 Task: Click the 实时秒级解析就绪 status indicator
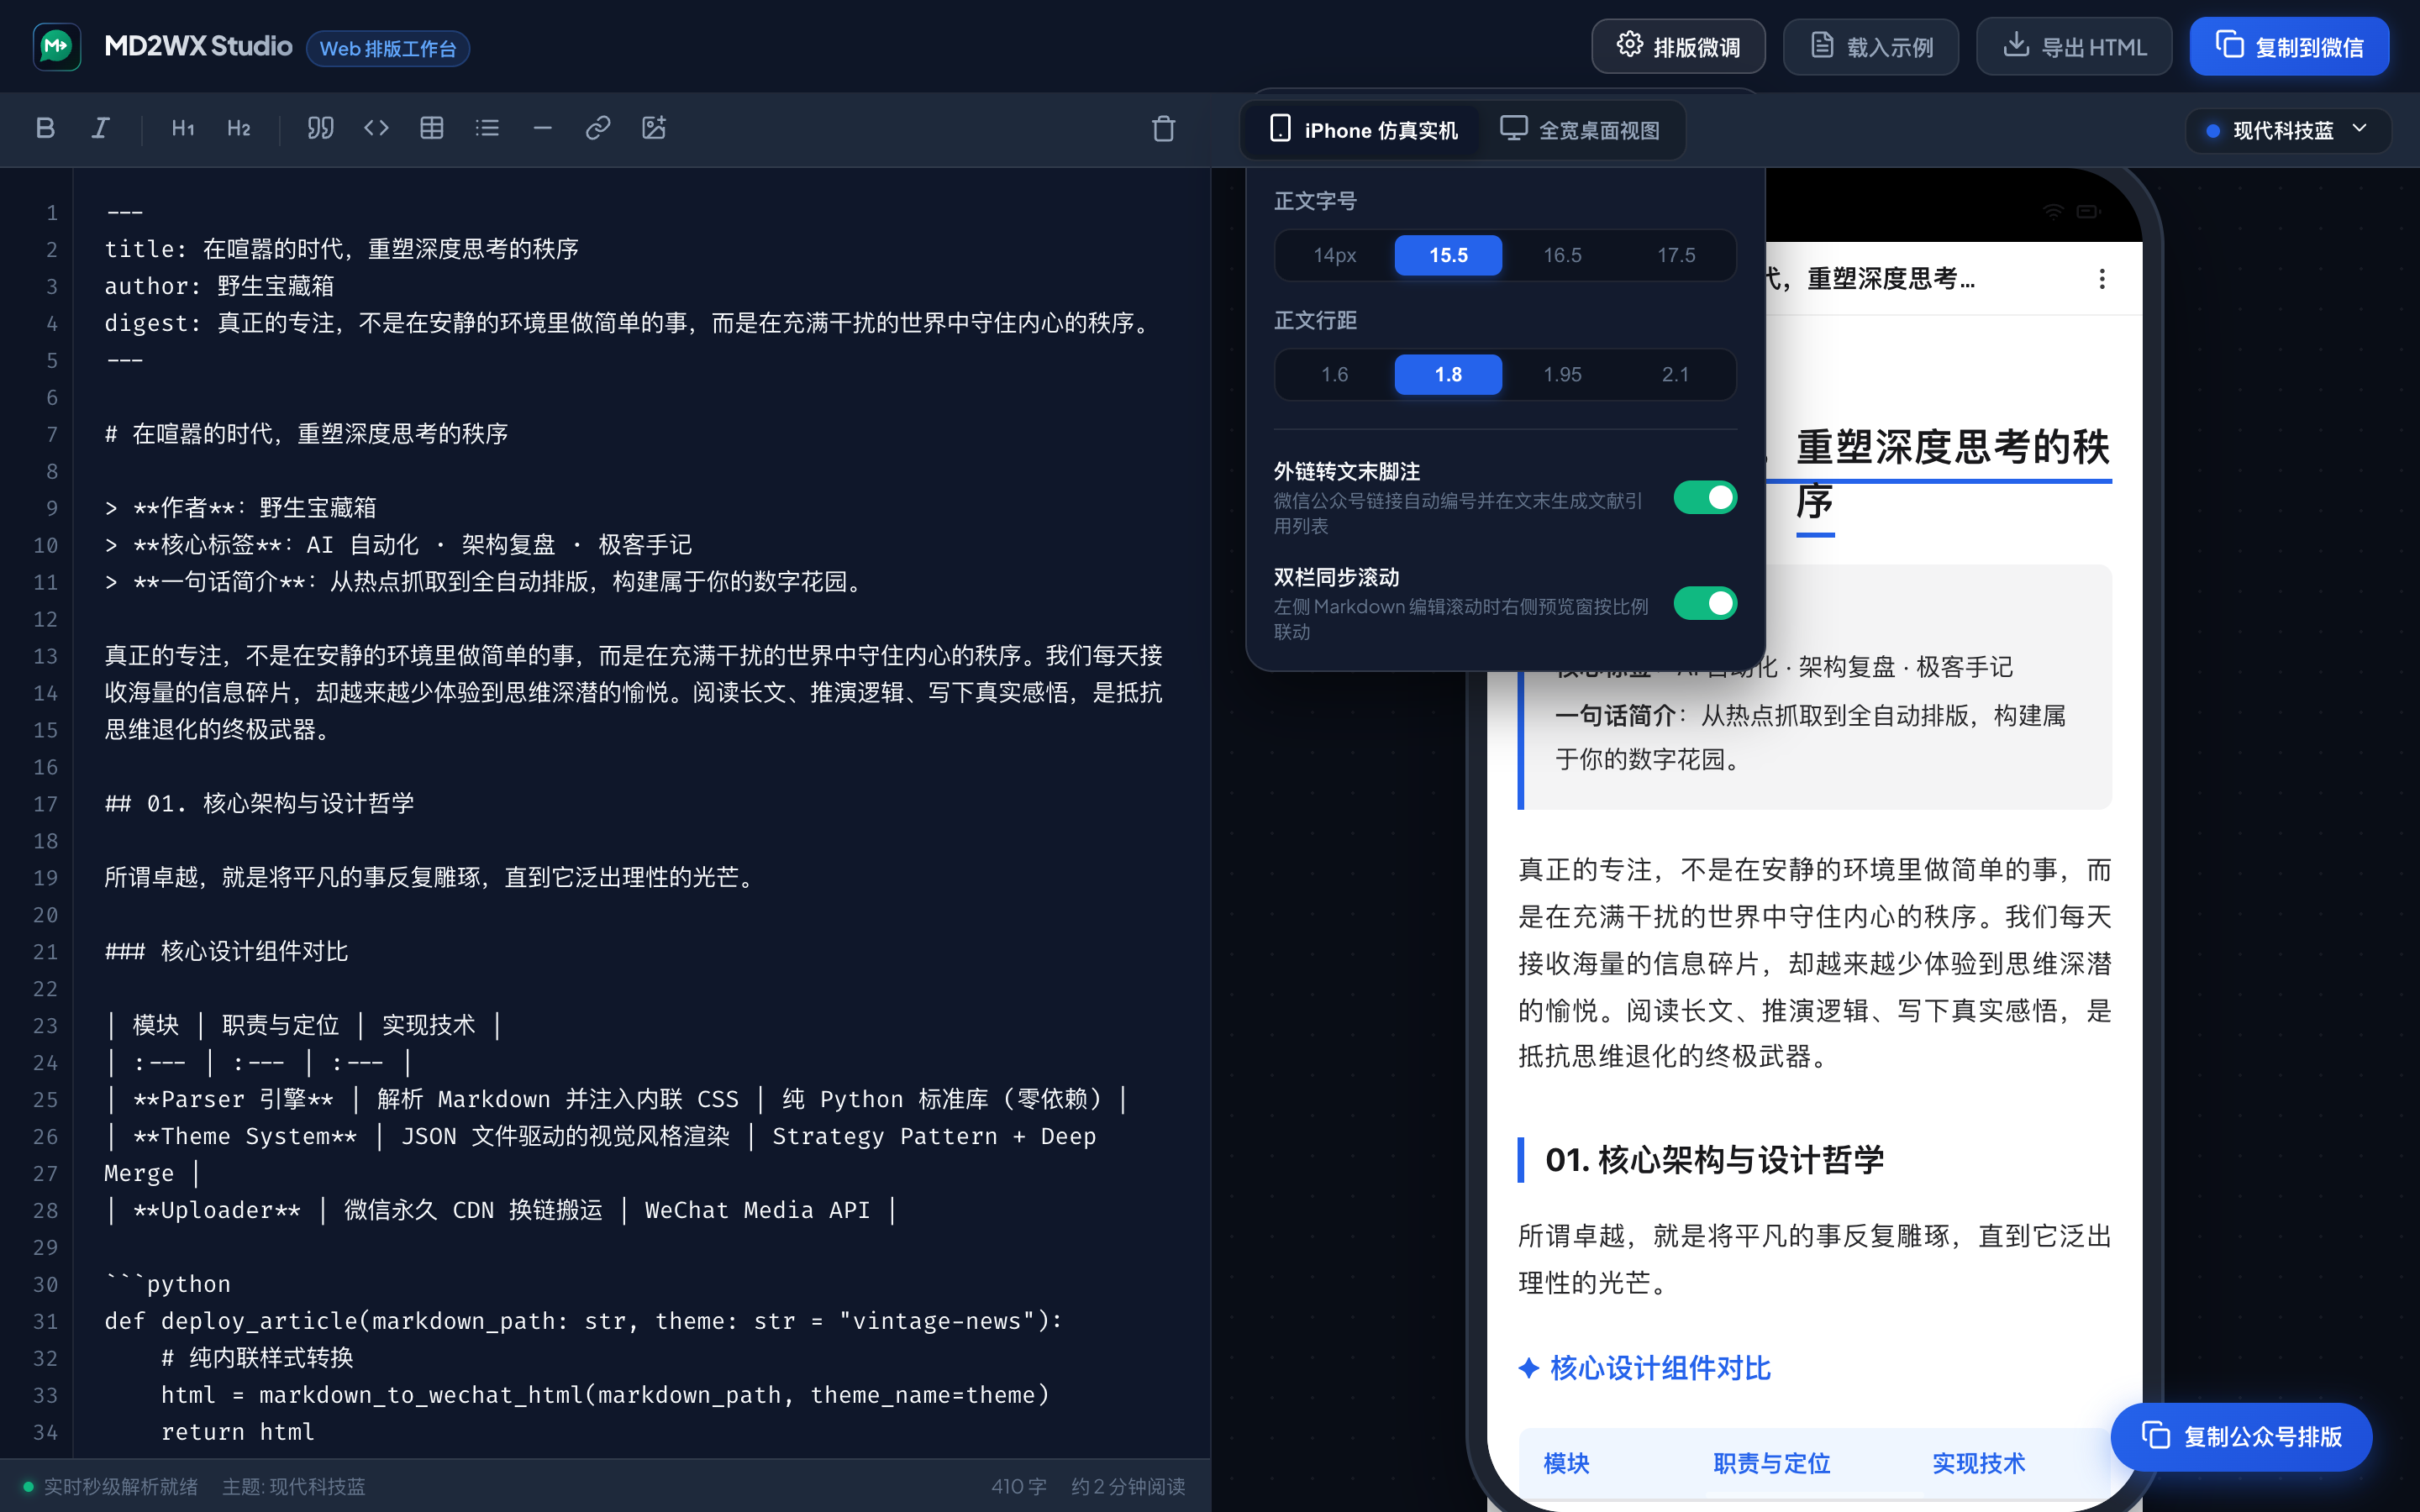pos(111,1486)
